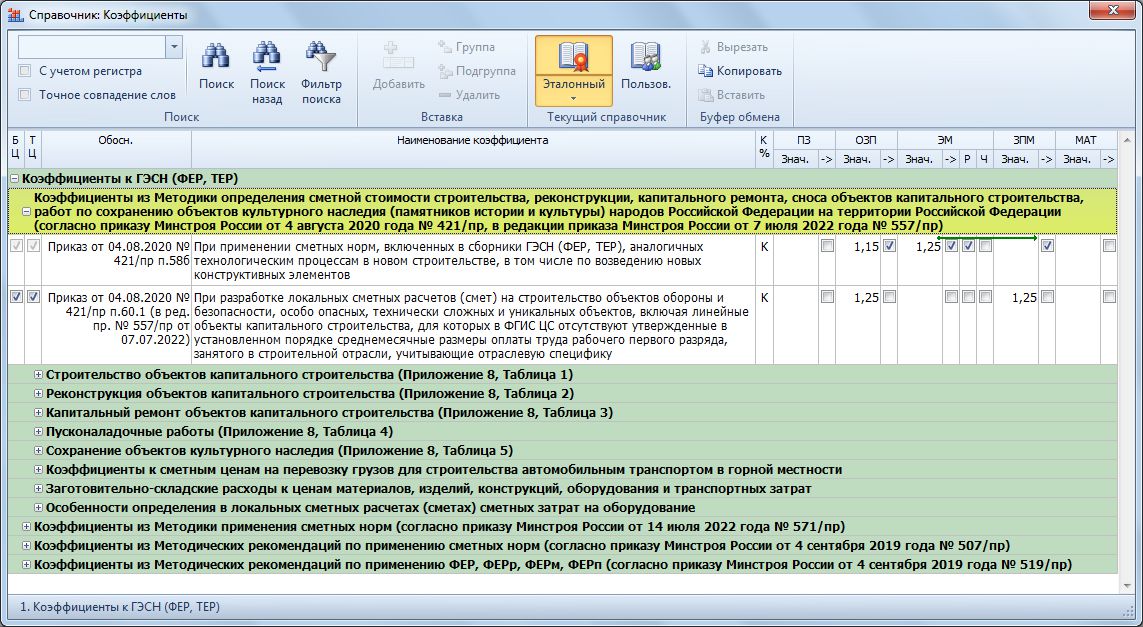Screen dimensions: 1143x627
Task: Toggle ТЦ checkbox in п.60.1 row
Action: 34,297
